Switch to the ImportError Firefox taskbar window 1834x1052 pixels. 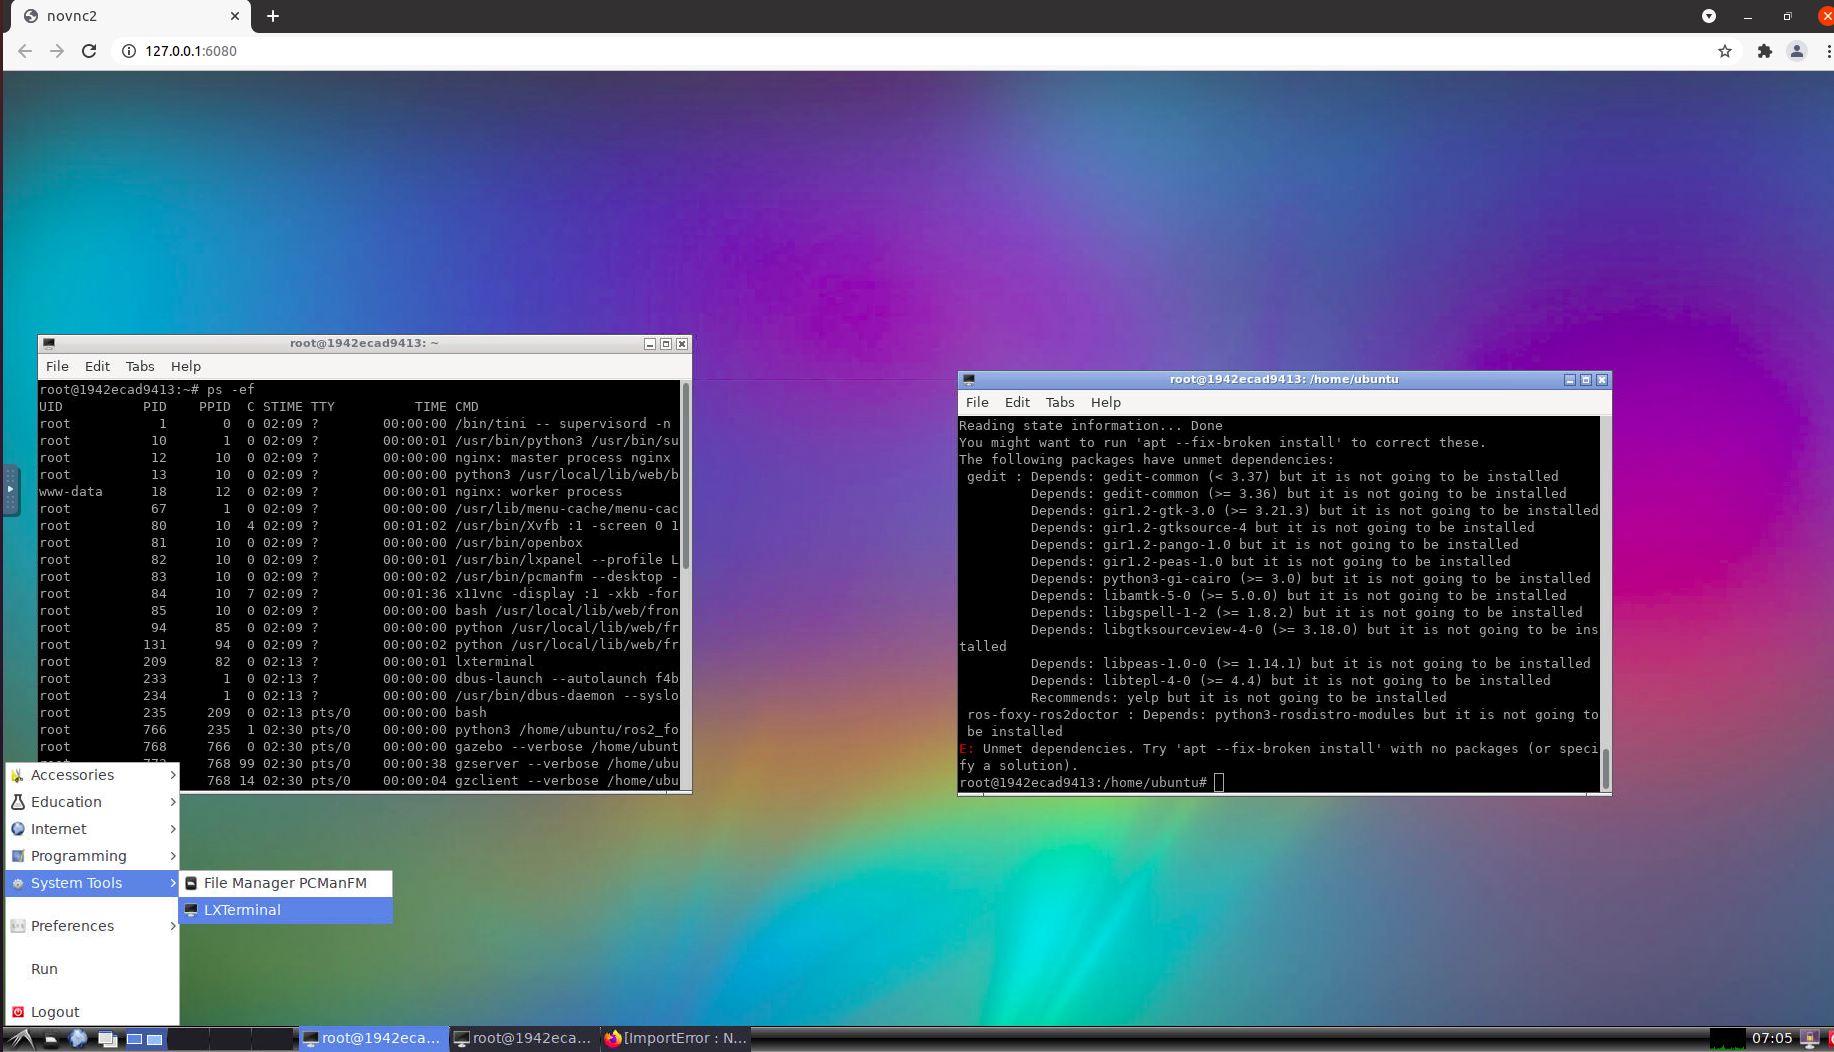tap(676, 1039)
